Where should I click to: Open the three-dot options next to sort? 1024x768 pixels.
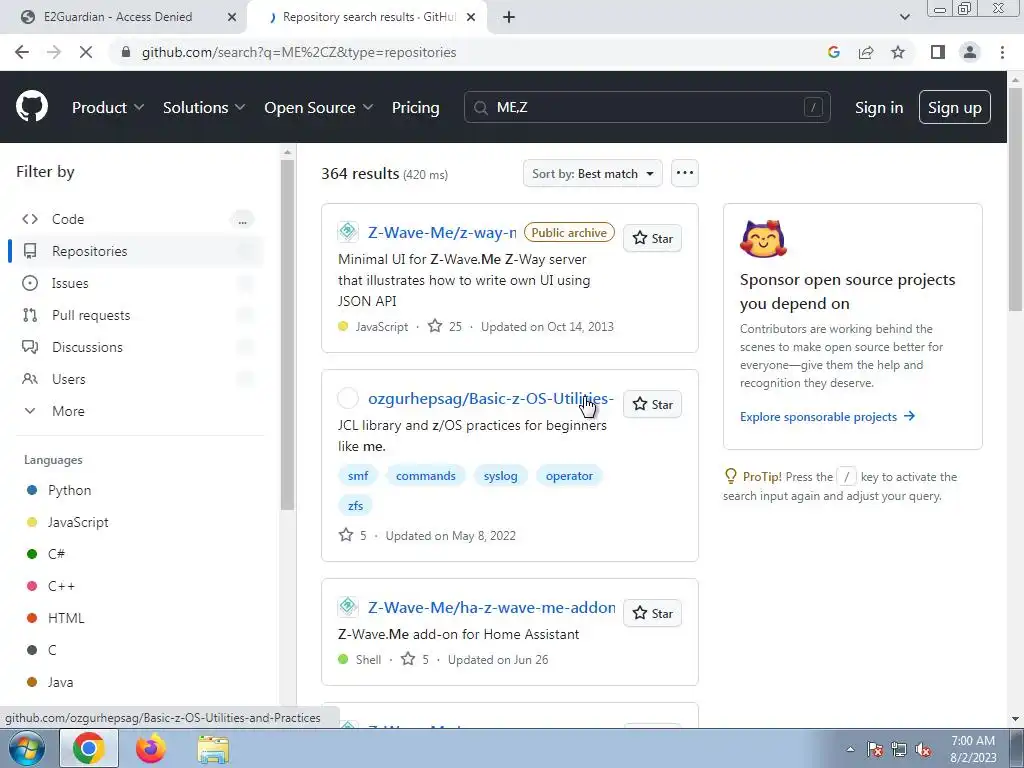tap(684, 173)
